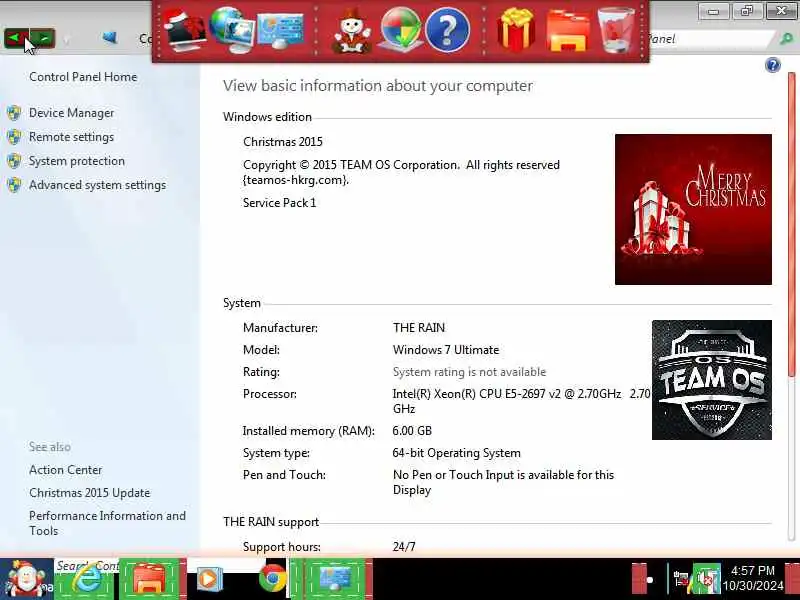Open System protection link
The width and height of the screenshot is (800, 600).
[x=77, y=161]
